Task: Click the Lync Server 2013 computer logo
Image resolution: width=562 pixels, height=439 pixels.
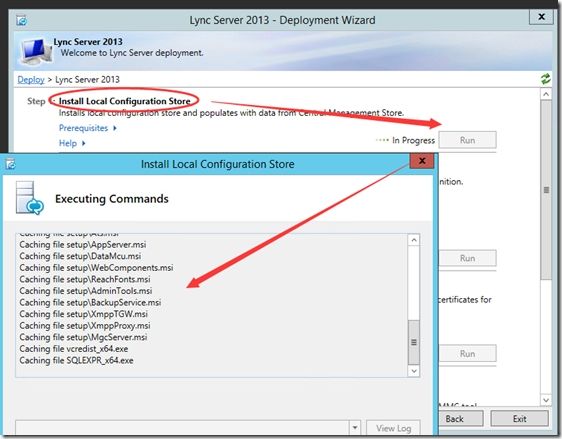Action: pos(35,52)
